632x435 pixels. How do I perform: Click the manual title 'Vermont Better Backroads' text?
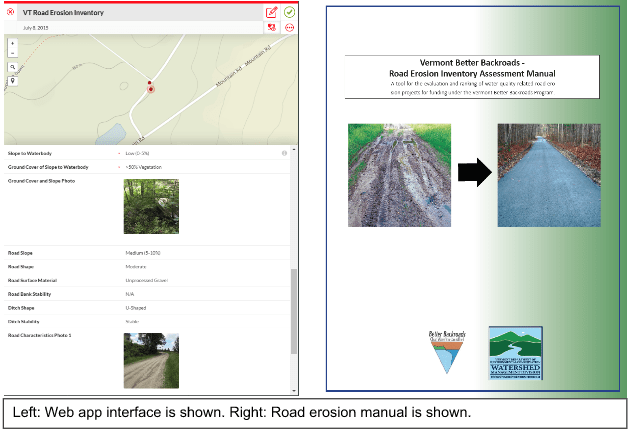click(470, 62)
